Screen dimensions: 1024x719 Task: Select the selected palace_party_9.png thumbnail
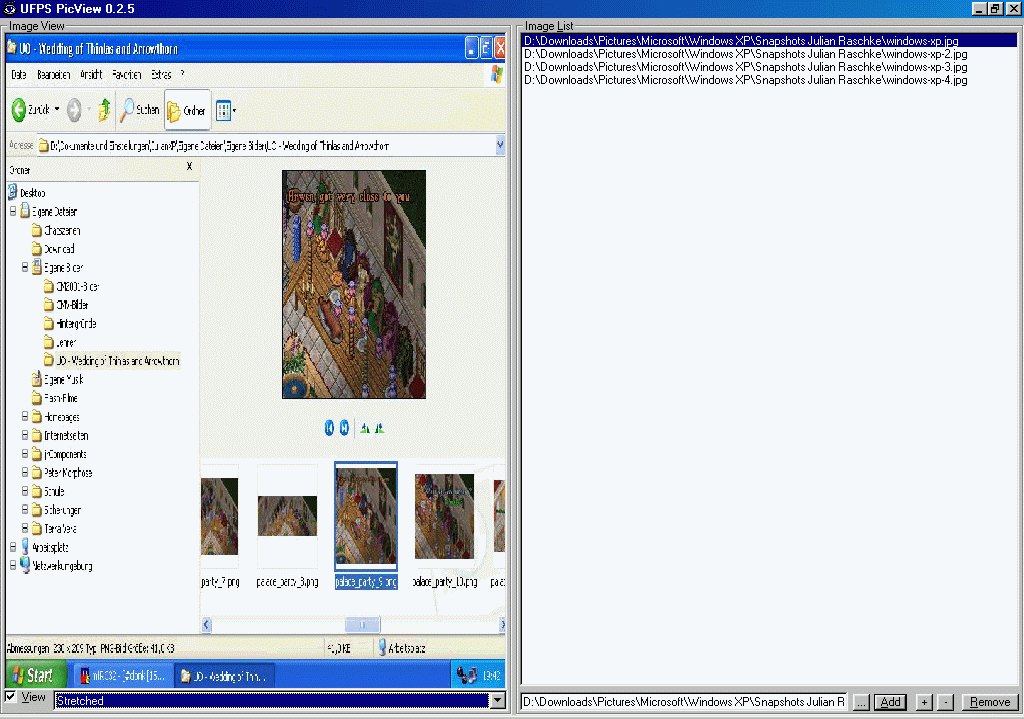(x=366, y=516)
